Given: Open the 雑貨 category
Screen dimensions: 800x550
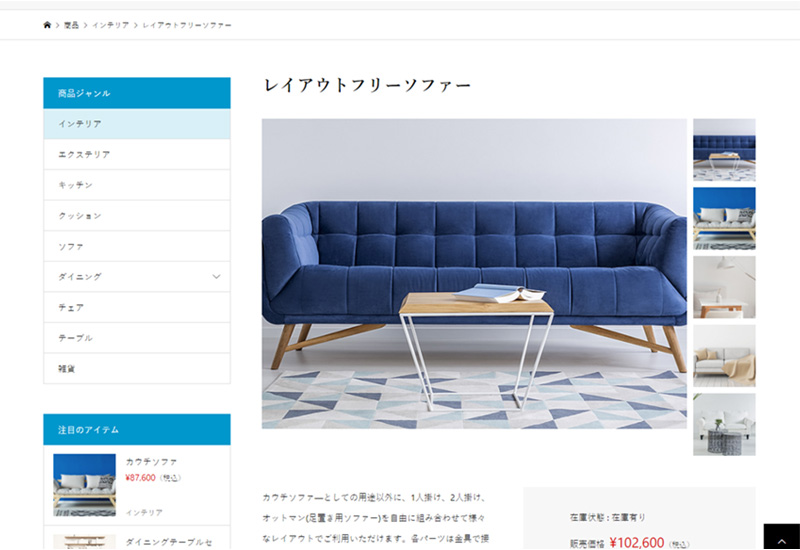Looking at the screenshot, I should point(137,368).
